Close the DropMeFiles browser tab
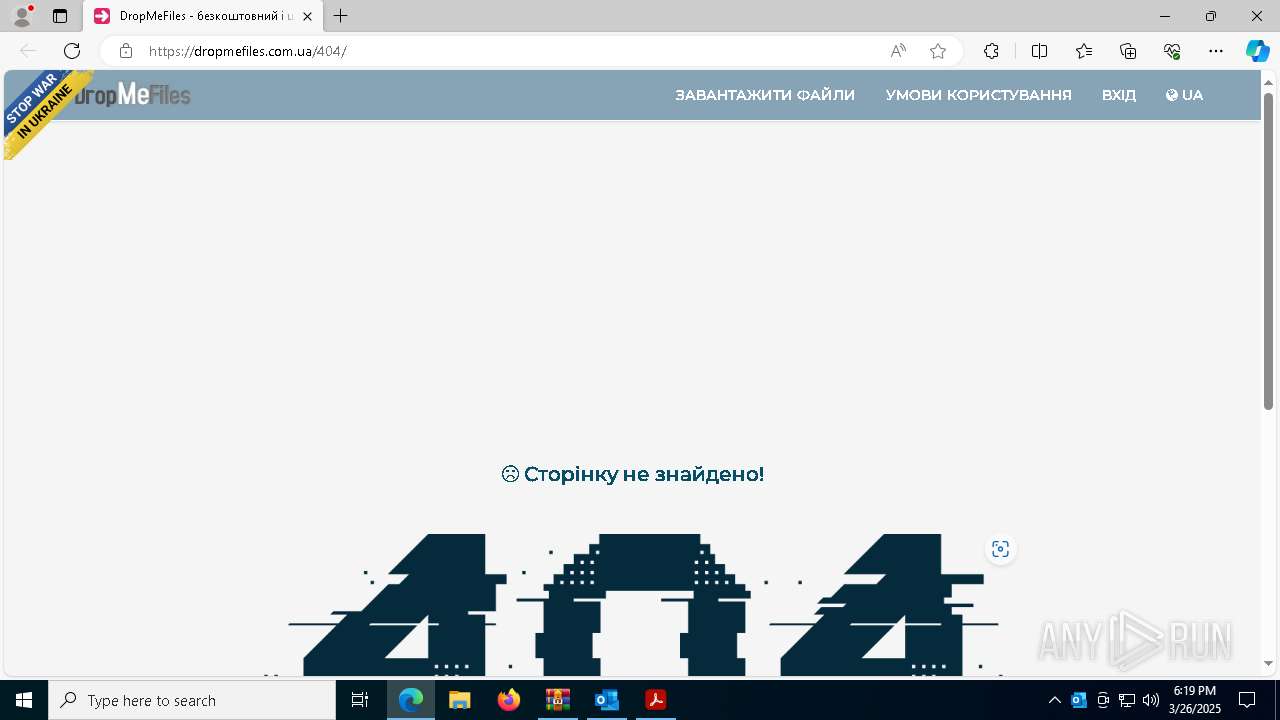Image resolution: width=1280 pixels, height=720 pixels. 307,16
